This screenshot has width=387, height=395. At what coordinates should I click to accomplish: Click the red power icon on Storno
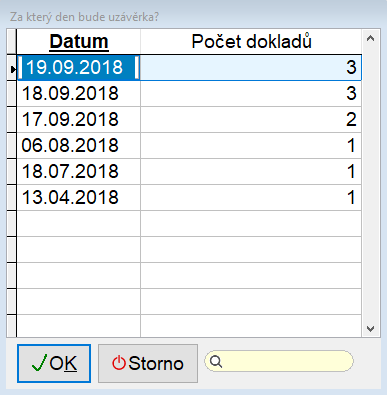[x=119, y=363]
